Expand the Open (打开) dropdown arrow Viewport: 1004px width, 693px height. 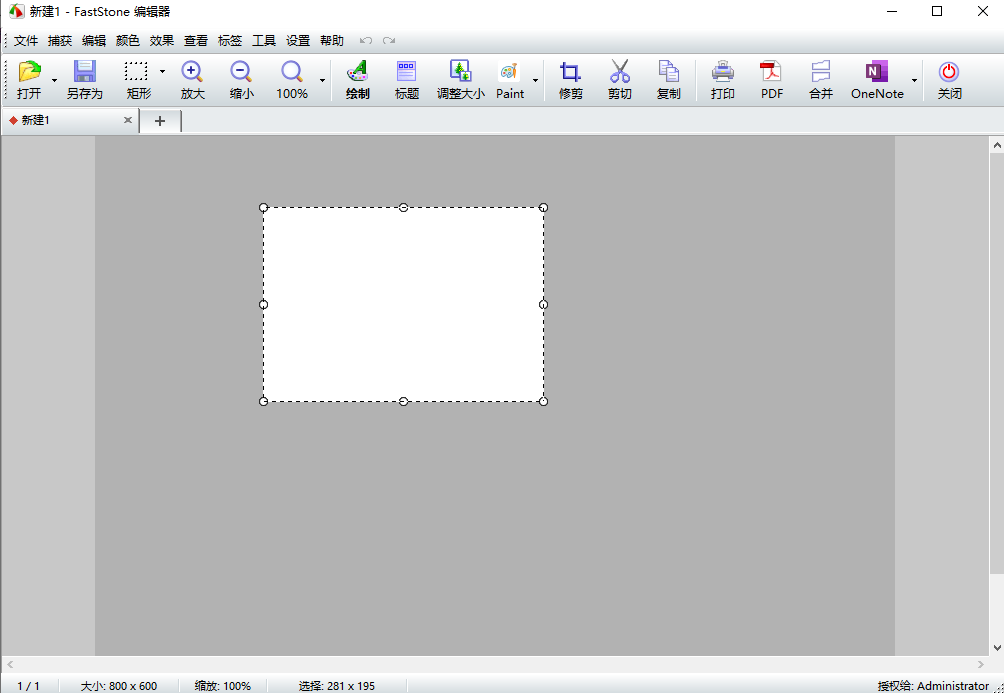(x=54, y=80)
